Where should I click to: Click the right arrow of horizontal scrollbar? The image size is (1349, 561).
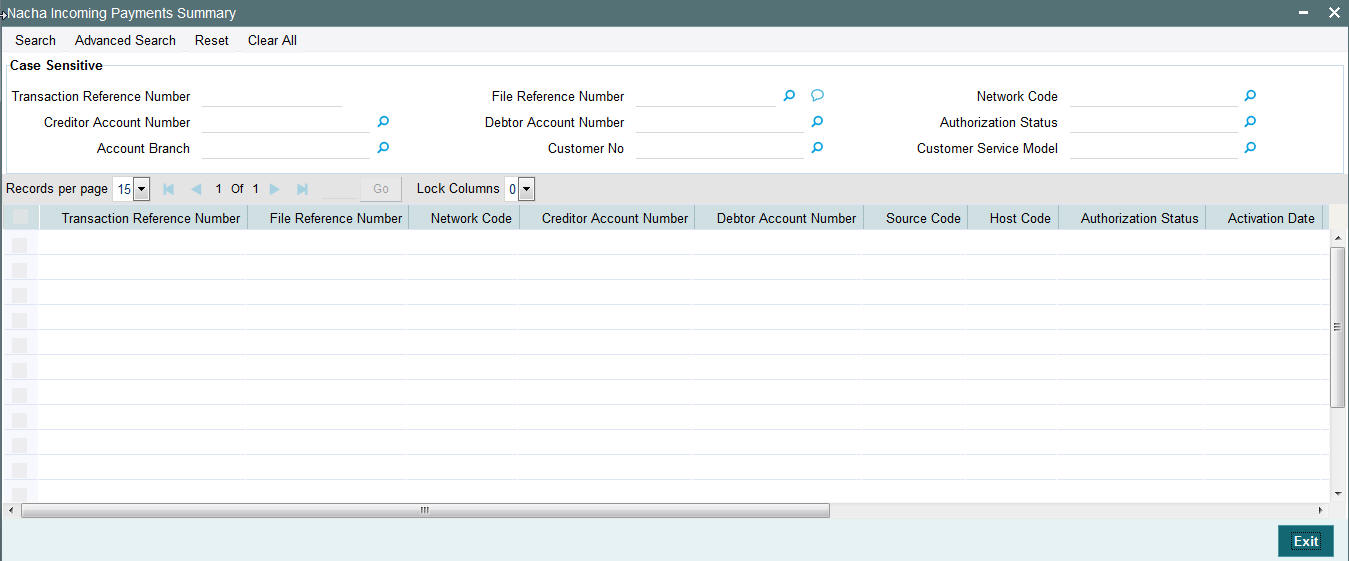tap(1319, 510)
